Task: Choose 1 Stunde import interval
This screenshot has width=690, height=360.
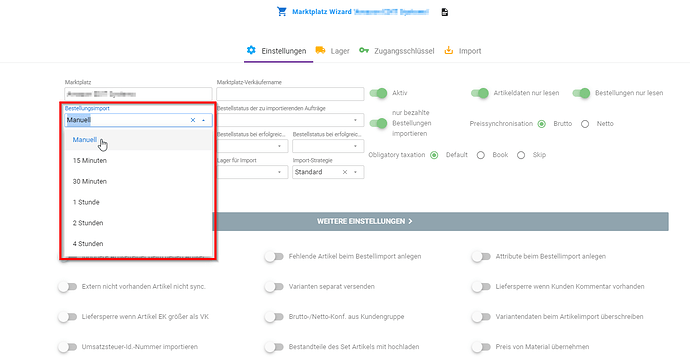Action: [138, 202]
